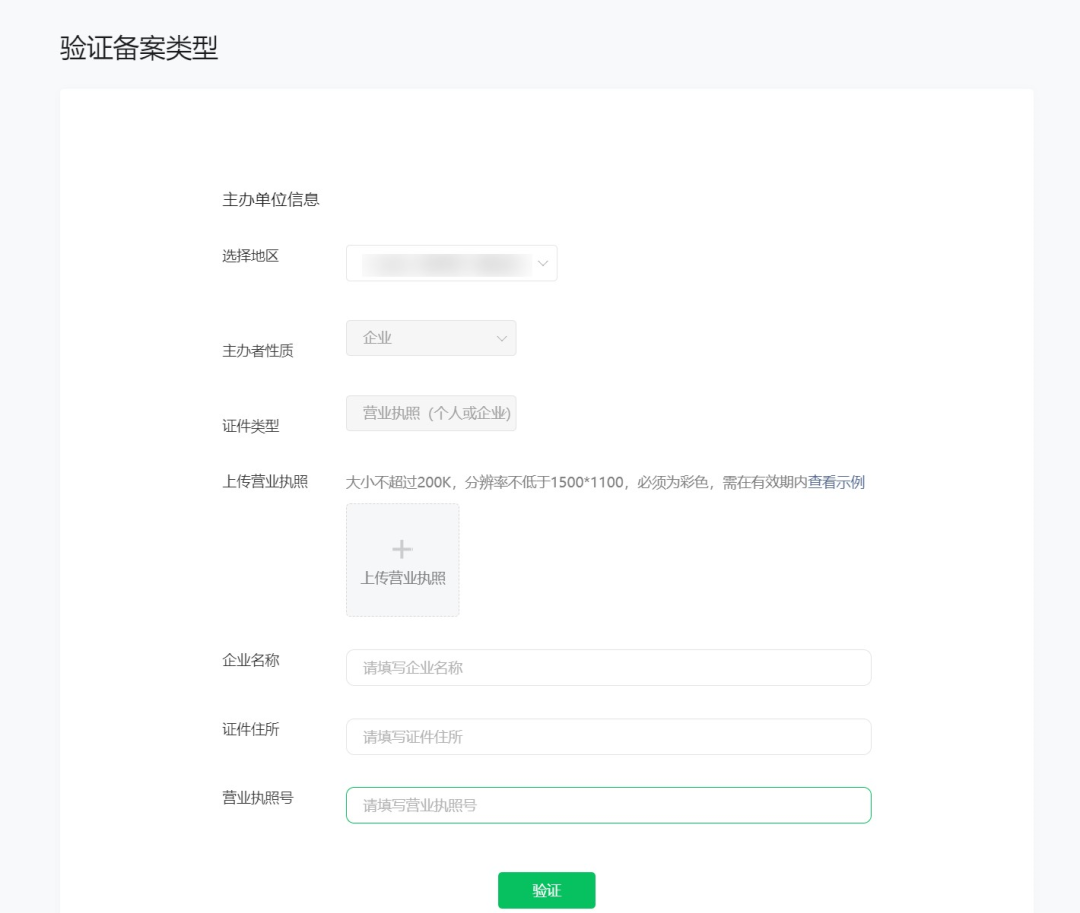The width and height of the screenshot is (1080, 913).
Task: Open the 查看示例 link
Action: (x=836, y=482)
